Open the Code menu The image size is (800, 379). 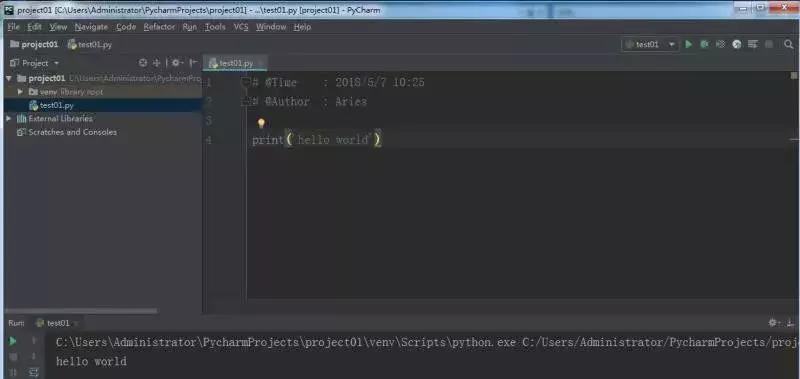pos(126,27)
